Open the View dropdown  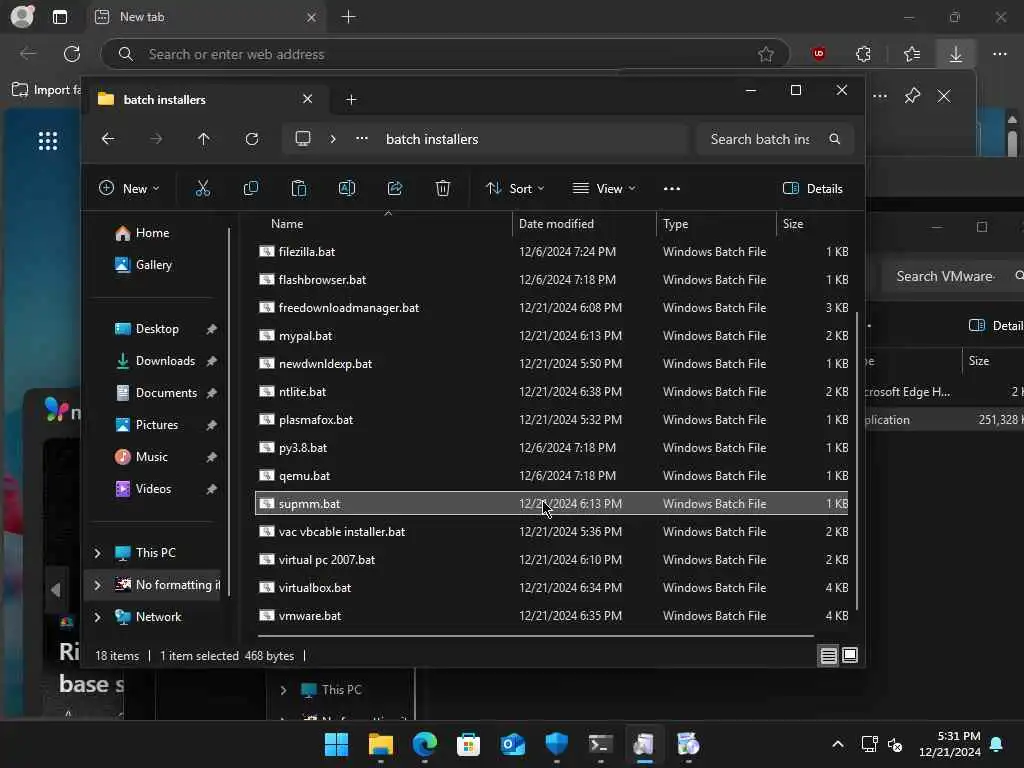pos(603,189)
